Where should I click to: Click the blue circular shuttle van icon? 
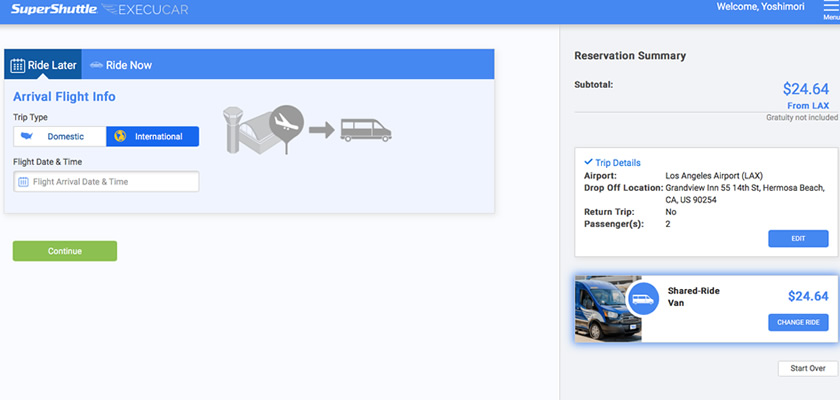pyautogui.click(x=643, y=299)
